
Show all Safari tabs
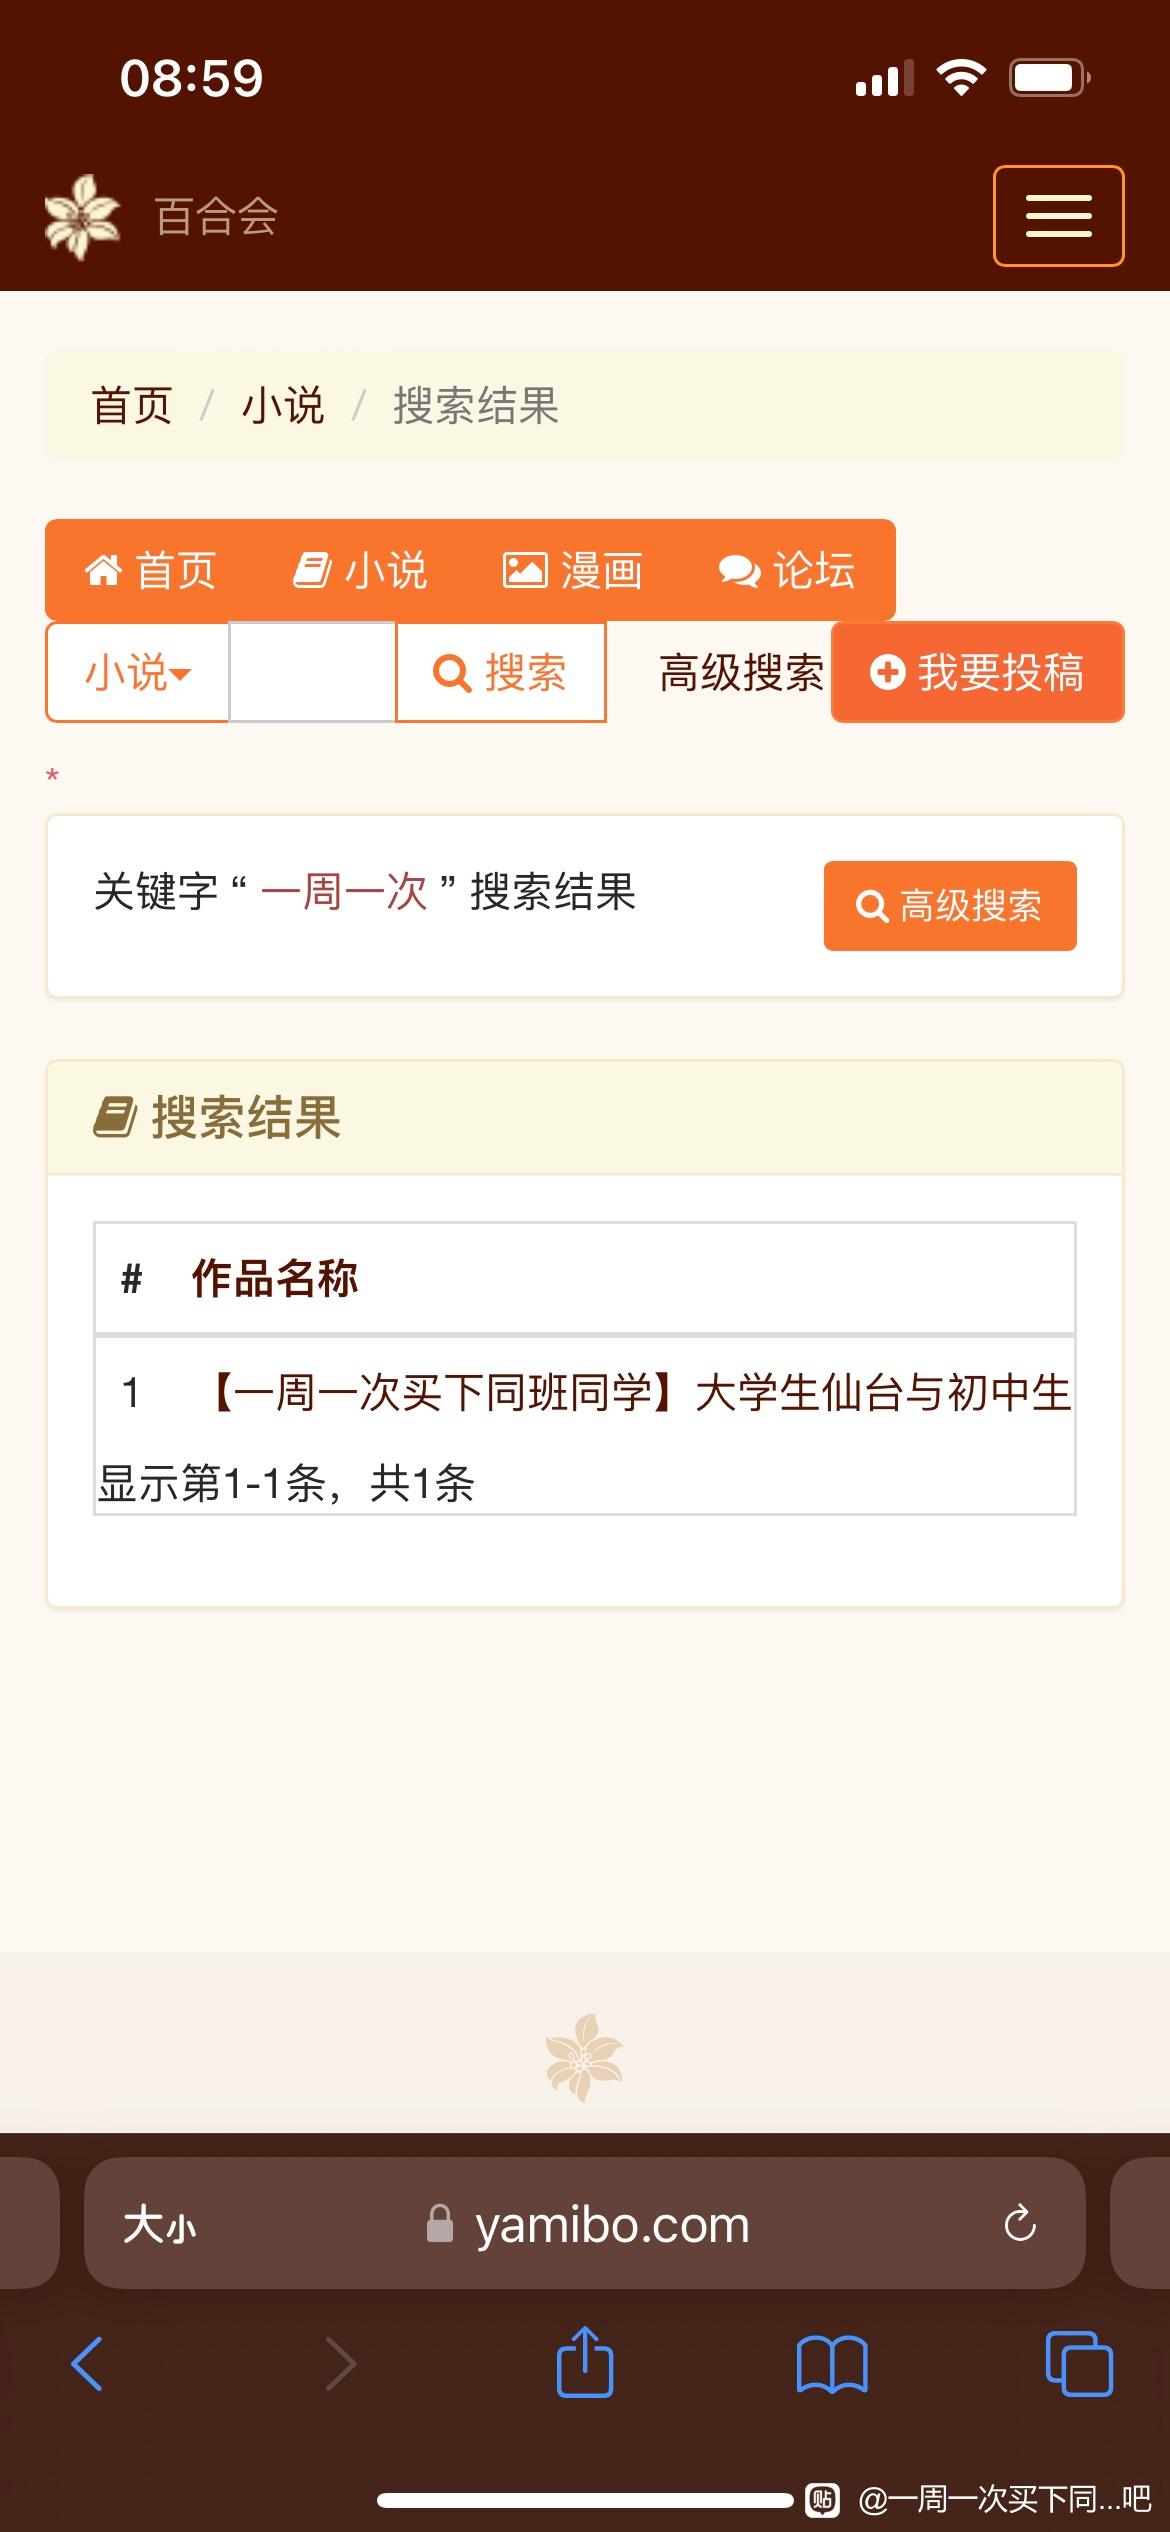1079,2364
